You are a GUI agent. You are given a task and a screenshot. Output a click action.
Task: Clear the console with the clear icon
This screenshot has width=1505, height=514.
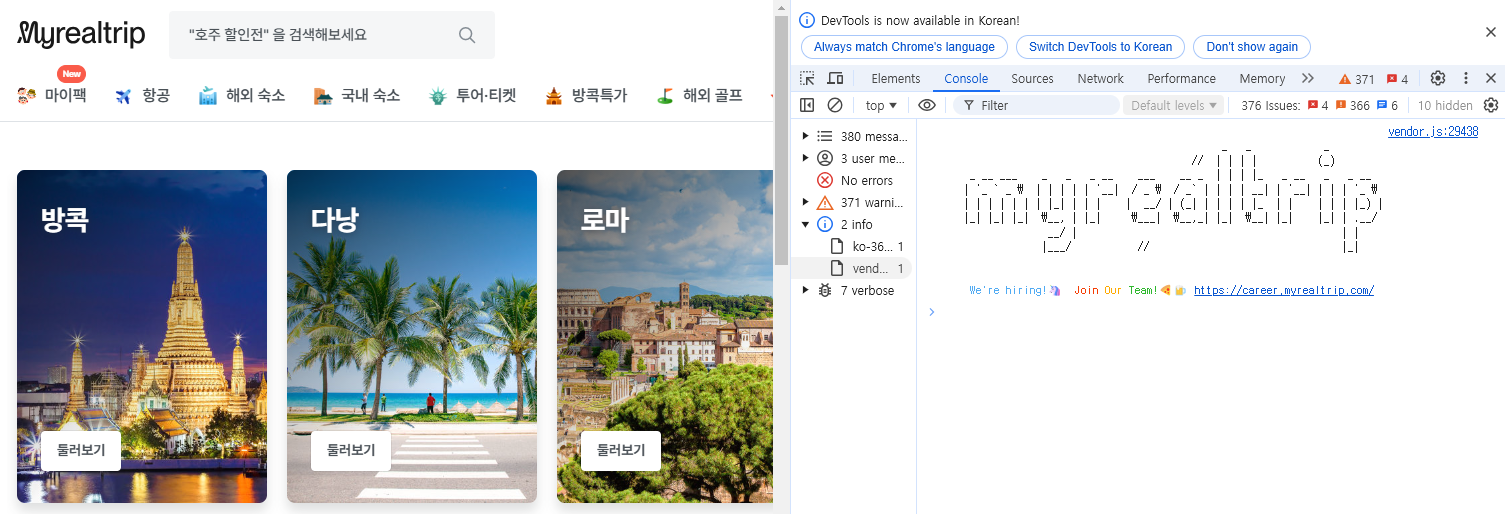tap(835, 105)
